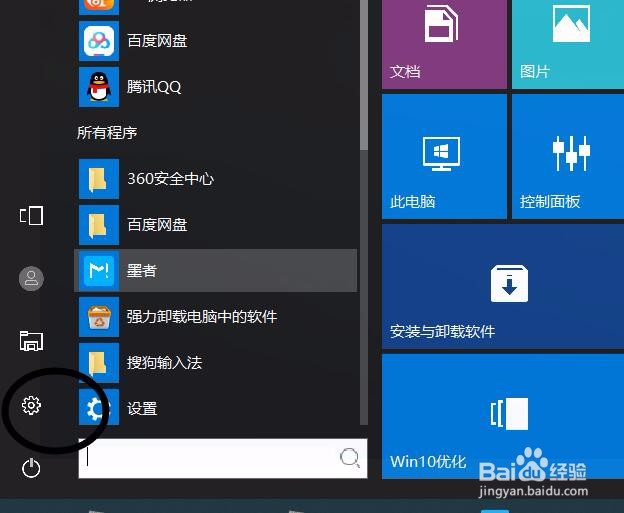Open the 此电脑 tile
Screen dimensions: 624x513
click(444, 156)
